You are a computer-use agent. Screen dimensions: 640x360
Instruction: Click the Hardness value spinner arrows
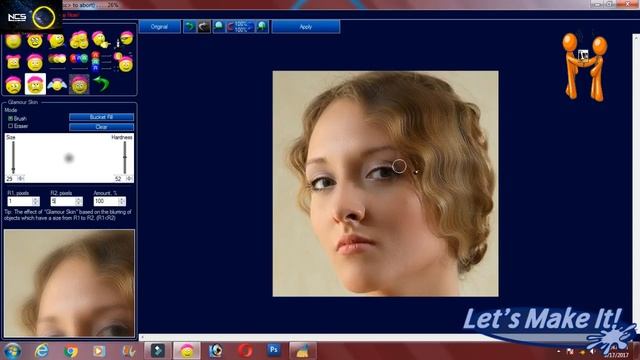pos(129,178)
